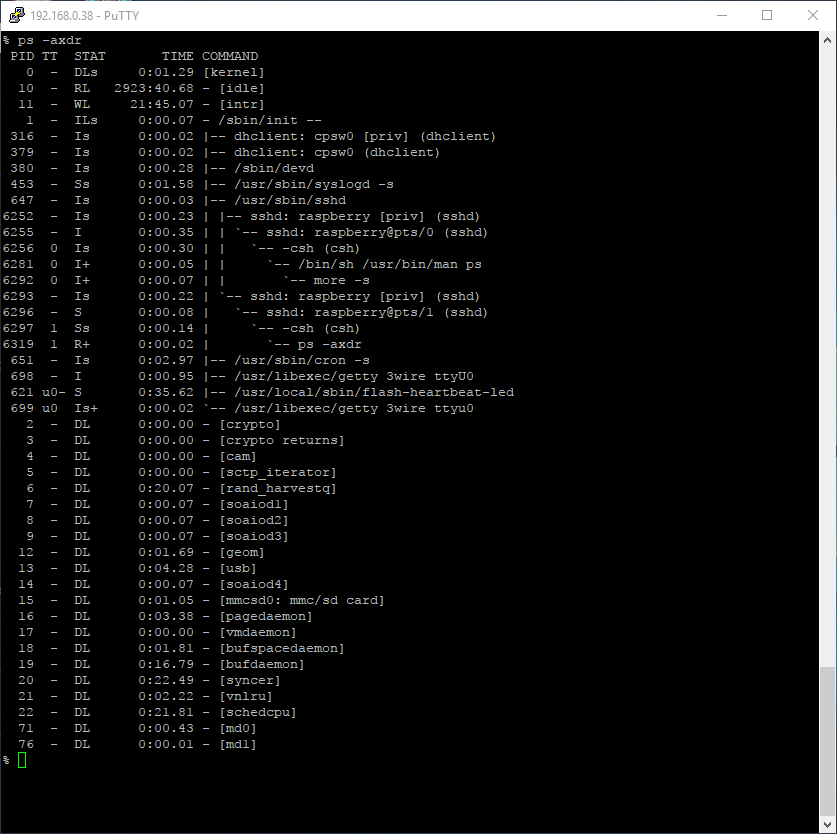Click the '[idle]' process entry

pos(242,88)
